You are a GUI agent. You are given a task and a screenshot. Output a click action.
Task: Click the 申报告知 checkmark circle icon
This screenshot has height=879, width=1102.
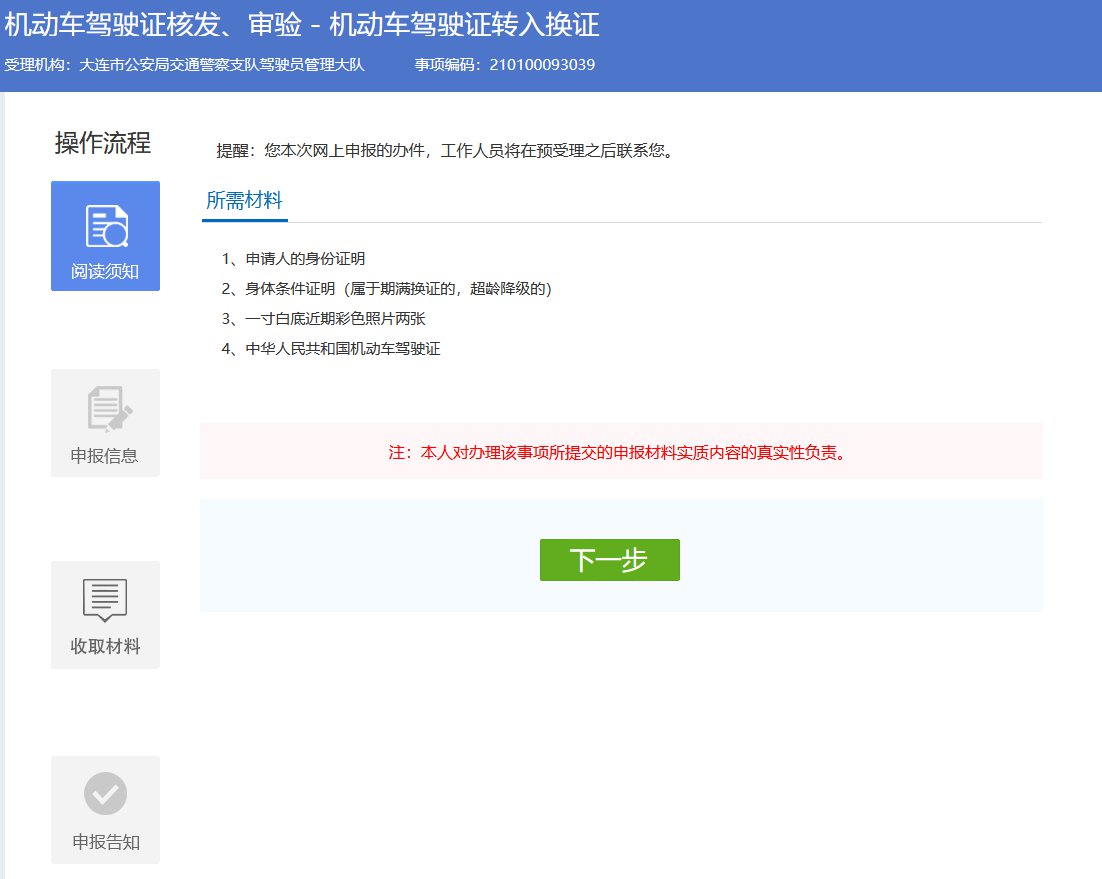coord(105,794)
